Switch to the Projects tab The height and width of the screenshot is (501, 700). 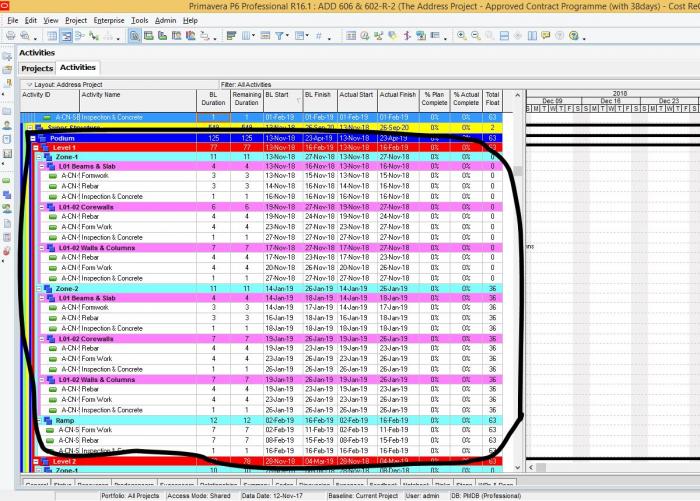click(x=37, y=68)
